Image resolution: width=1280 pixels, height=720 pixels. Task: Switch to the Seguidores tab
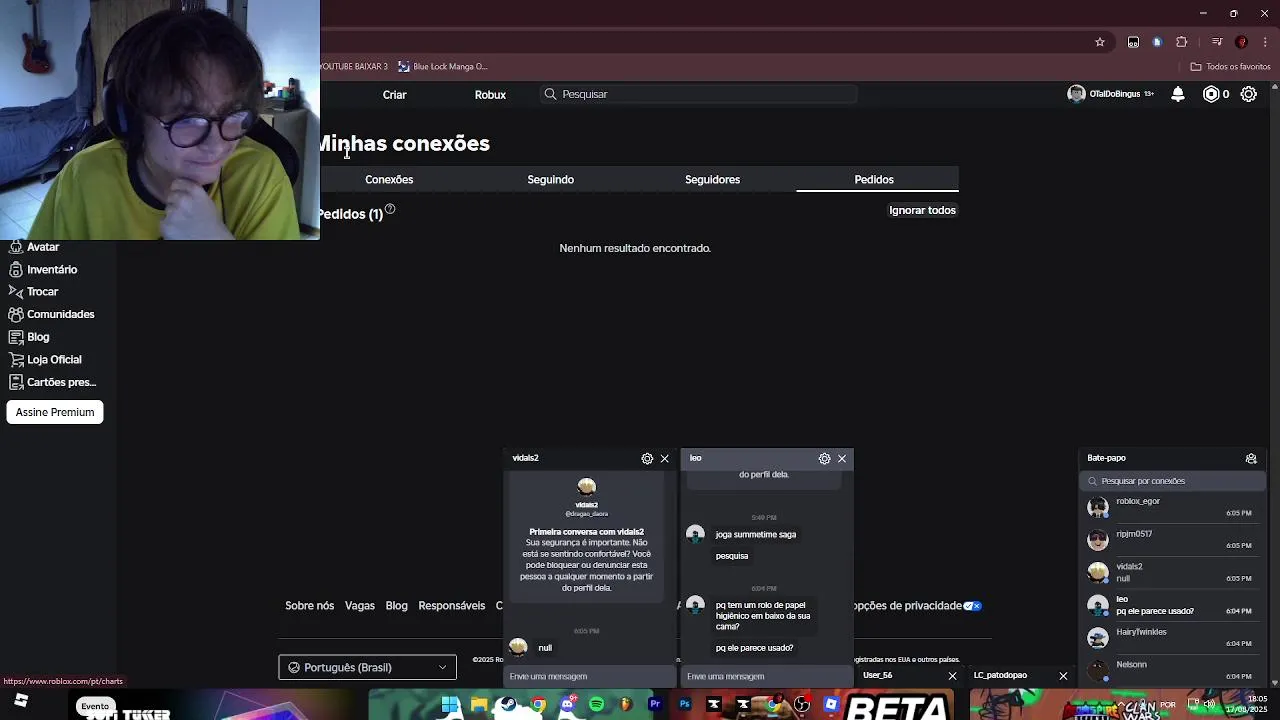pyautogui.click(x=712, y=179)
